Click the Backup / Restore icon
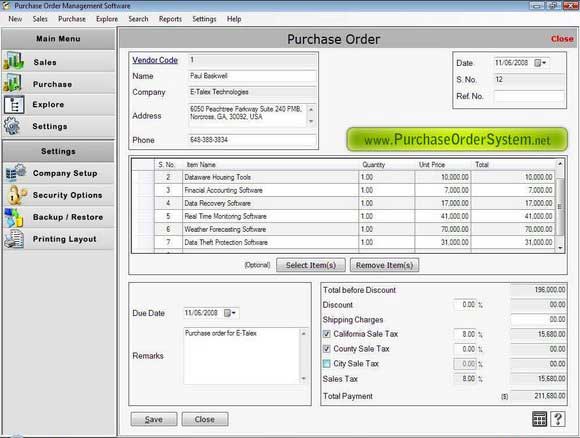 tap(14, 217)
